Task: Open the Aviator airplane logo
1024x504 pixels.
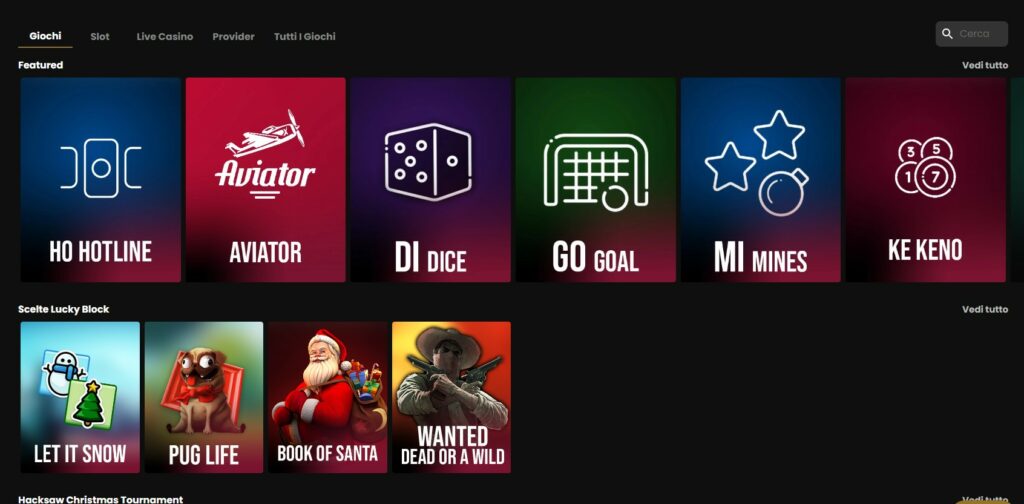Action: point(265,154)
